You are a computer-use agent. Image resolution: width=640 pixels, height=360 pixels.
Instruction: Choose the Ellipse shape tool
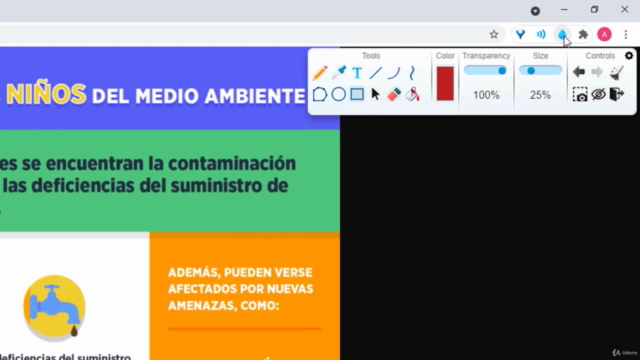coord(338,94)
